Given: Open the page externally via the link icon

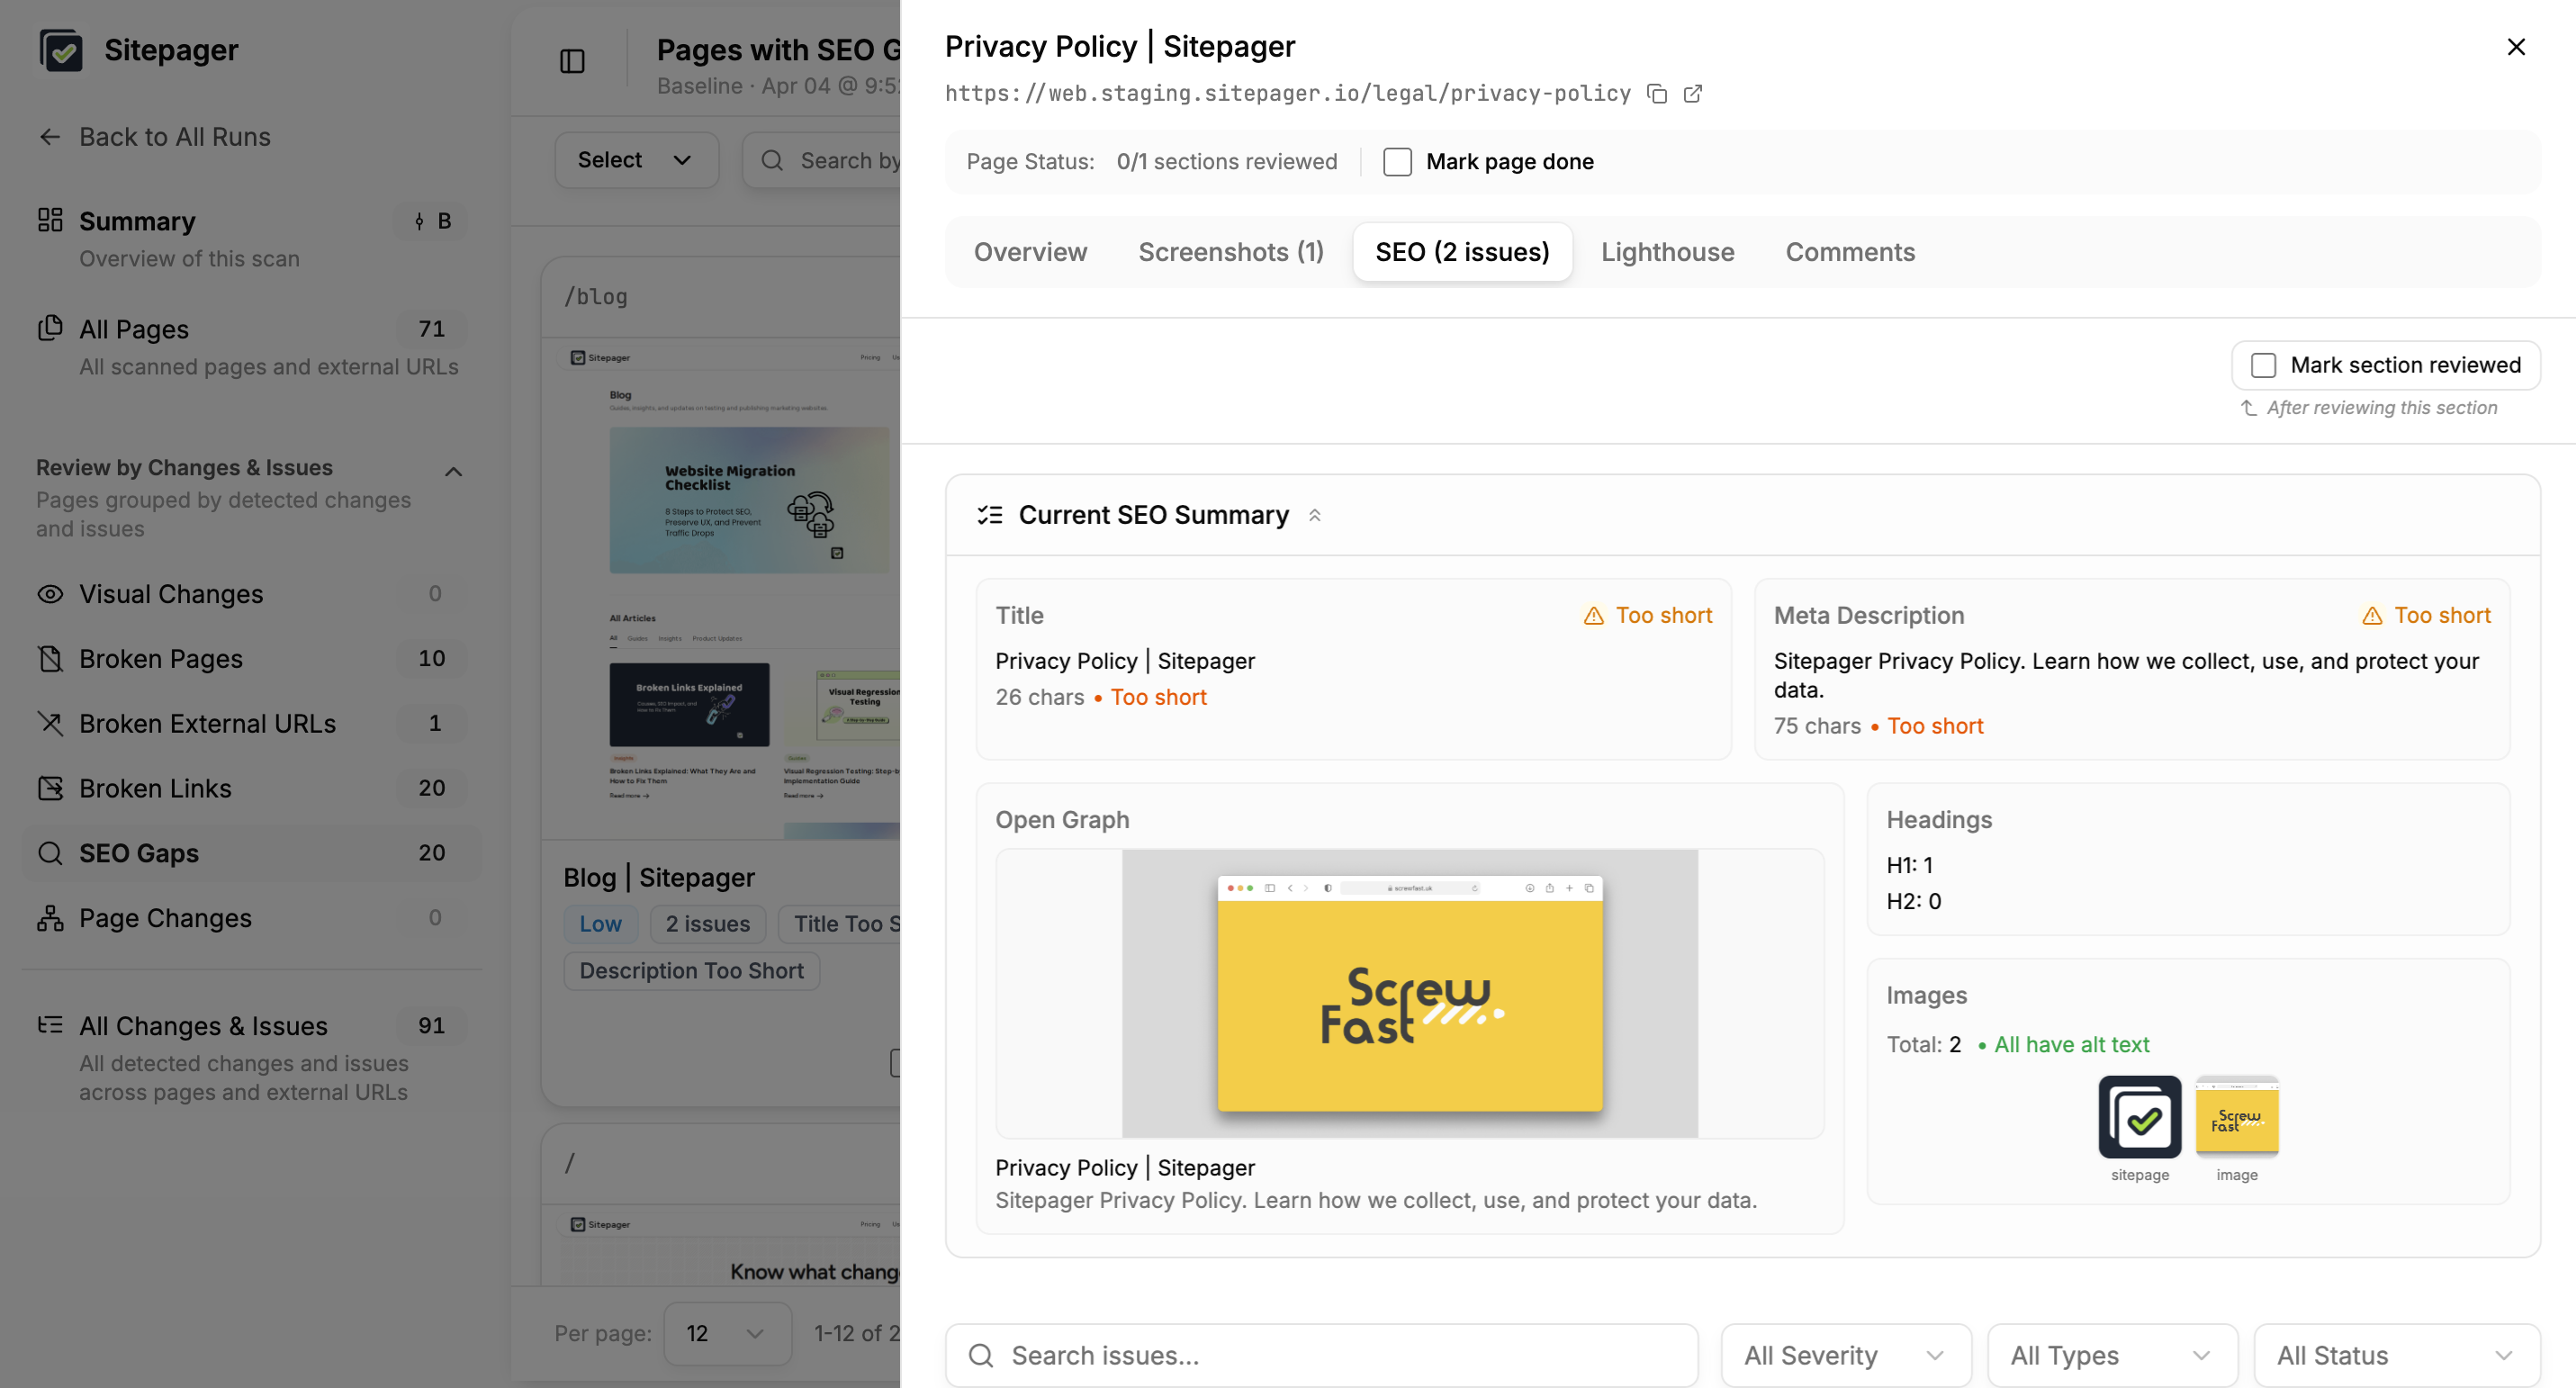Looking at the screenshot, I should pos(1692,93).
